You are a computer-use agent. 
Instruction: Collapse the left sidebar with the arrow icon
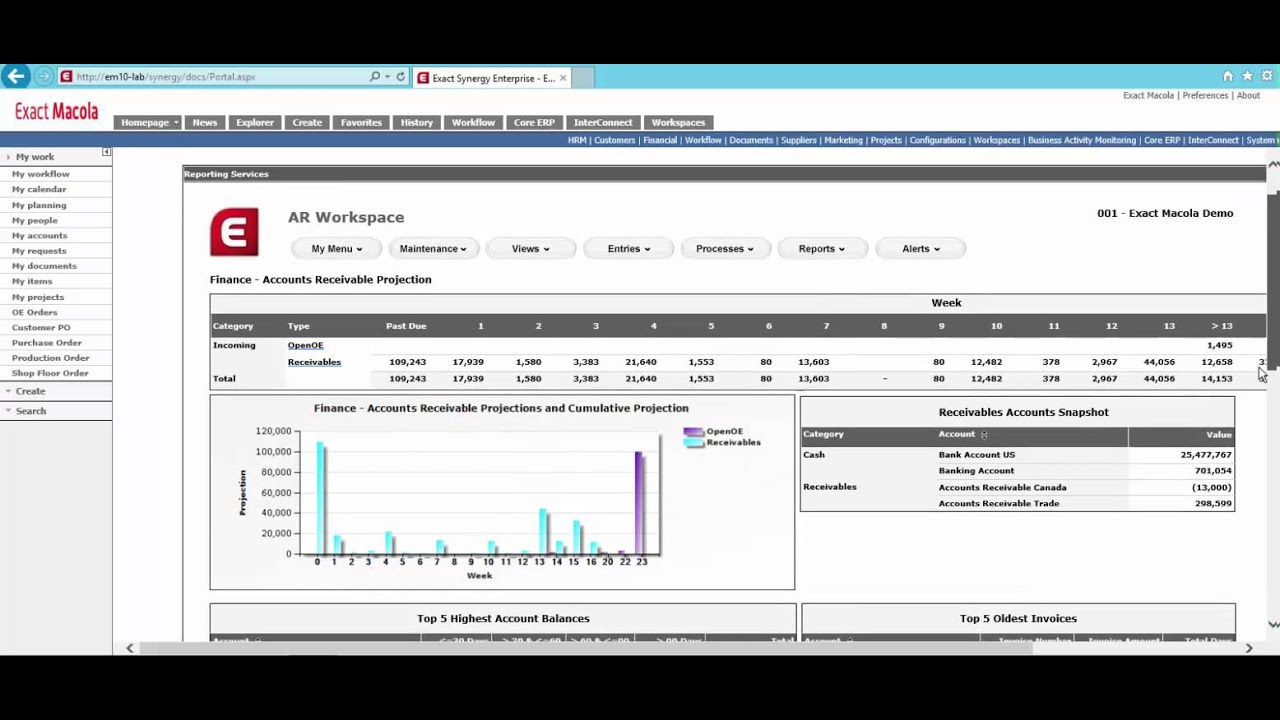tap(106, 152)
